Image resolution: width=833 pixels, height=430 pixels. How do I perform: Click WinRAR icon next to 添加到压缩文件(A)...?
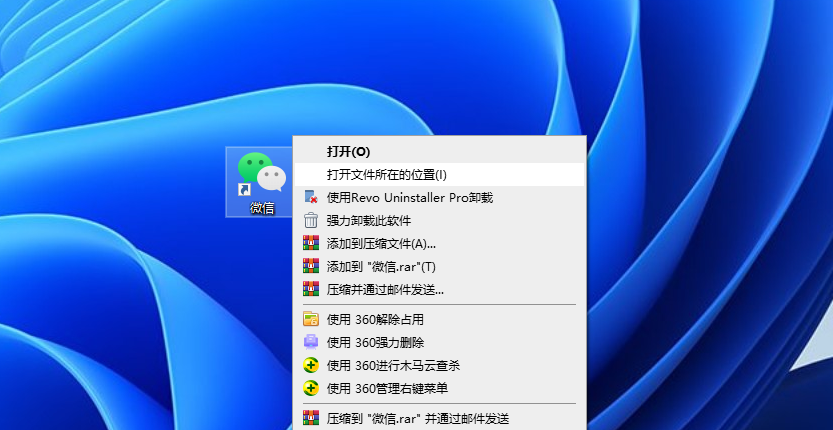(311, 243)
